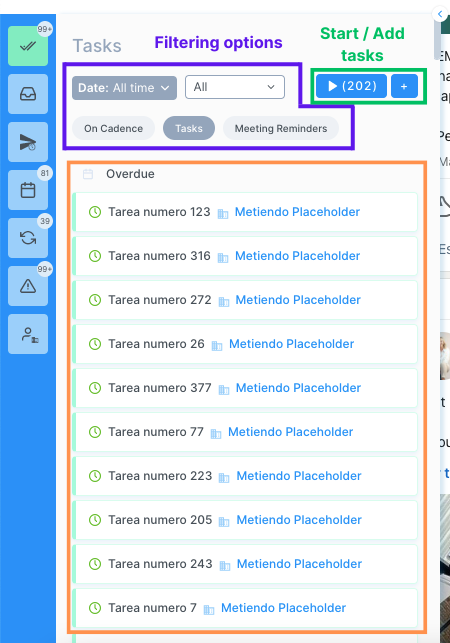Toggle the On Cadence filter chip
The height and width of the screenshot is (643, 450).
click(113, 128)
